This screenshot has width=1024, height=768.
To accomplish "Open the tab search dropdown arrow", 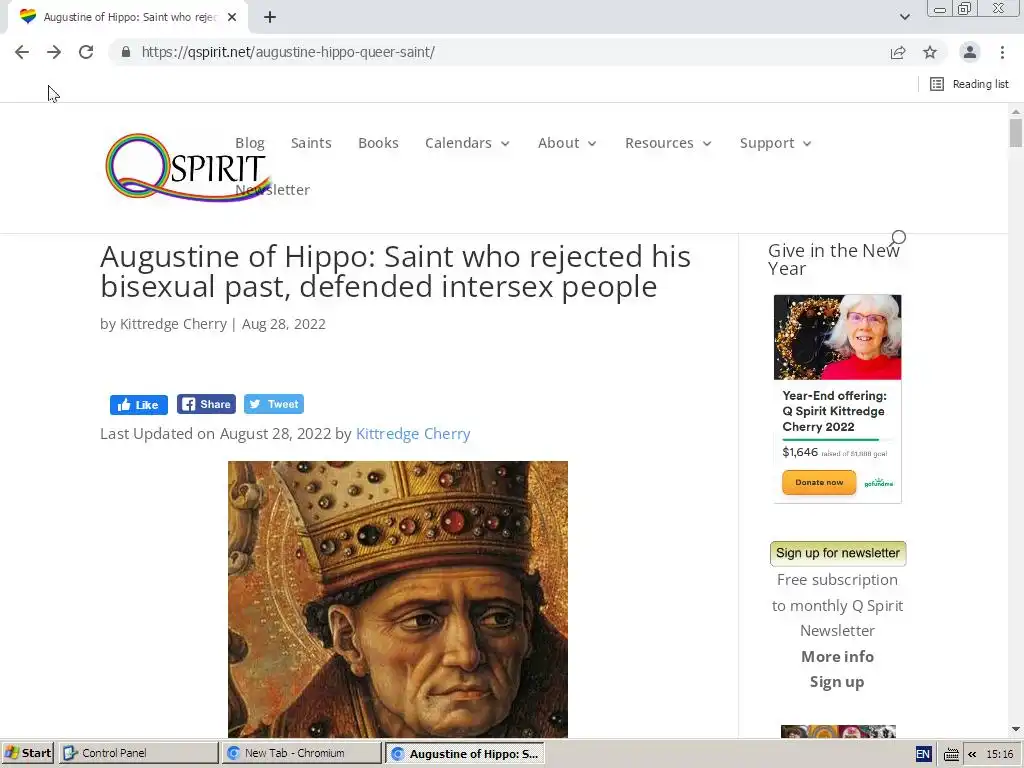I will [x=904, y=17].
